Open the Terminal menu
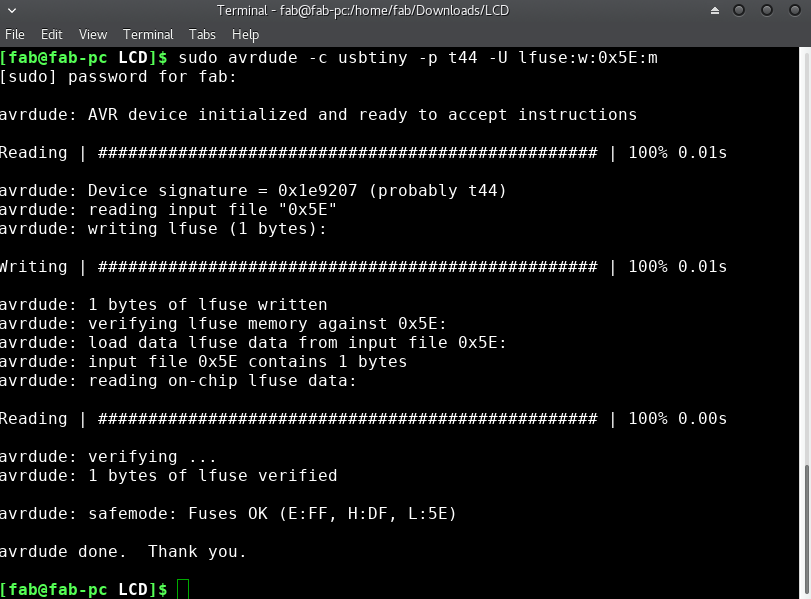This screenshot has width=811, height=599. 148,35
